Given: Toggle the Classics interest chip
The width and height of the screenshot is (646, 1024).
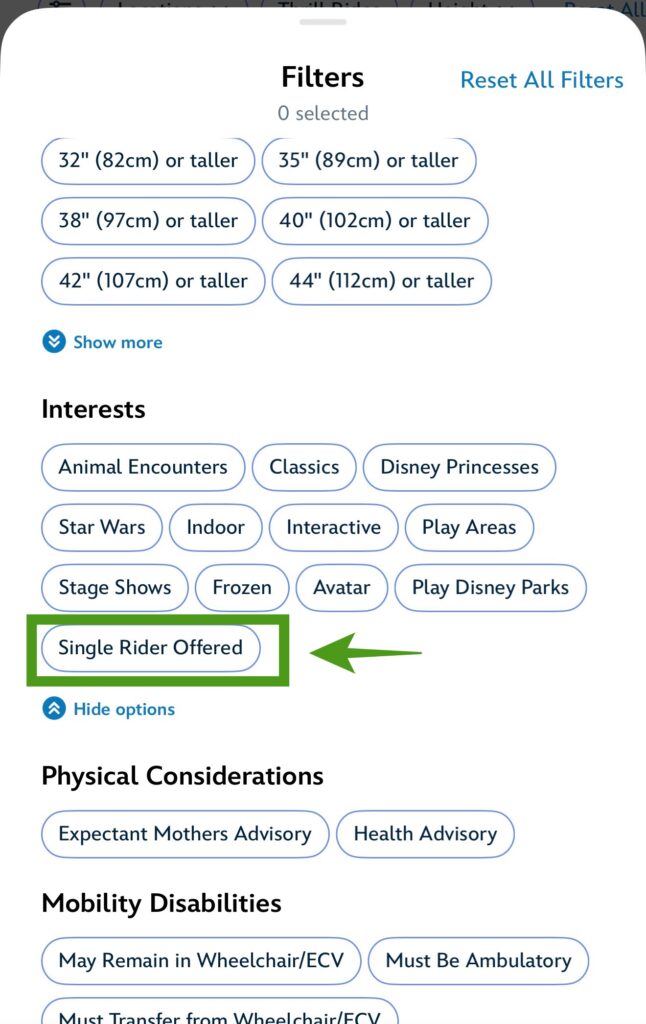Looking at the screenshot, I should pos(304,467).
